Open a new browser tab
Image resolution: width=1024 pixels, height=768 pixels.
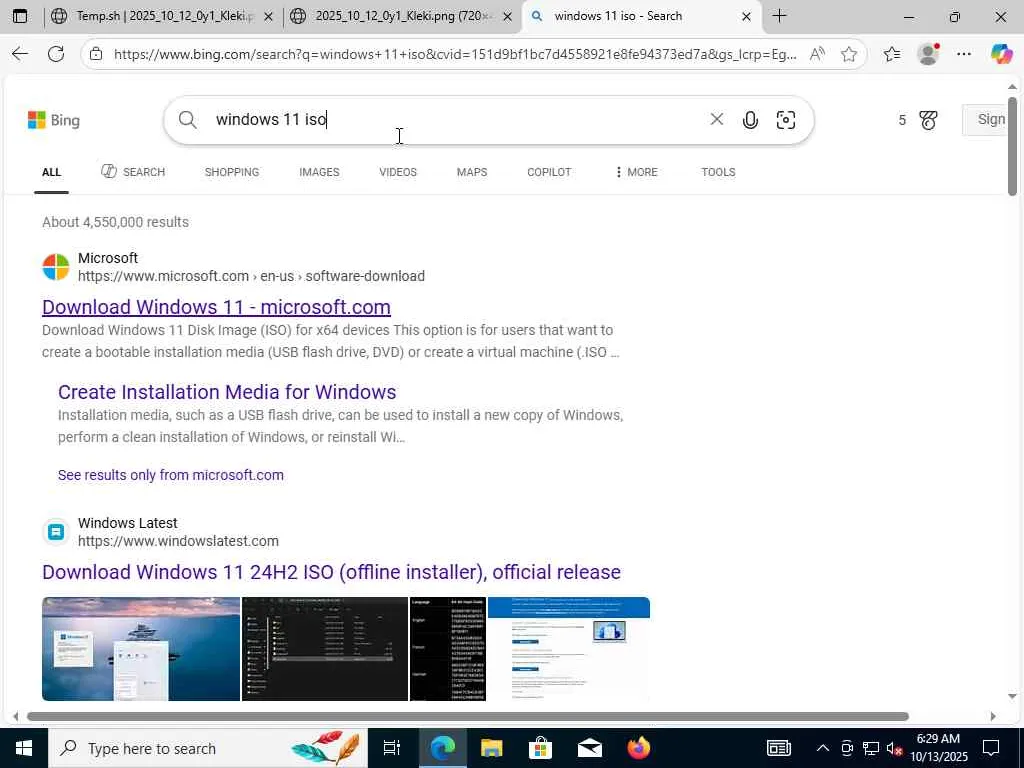tap(780, 16)
